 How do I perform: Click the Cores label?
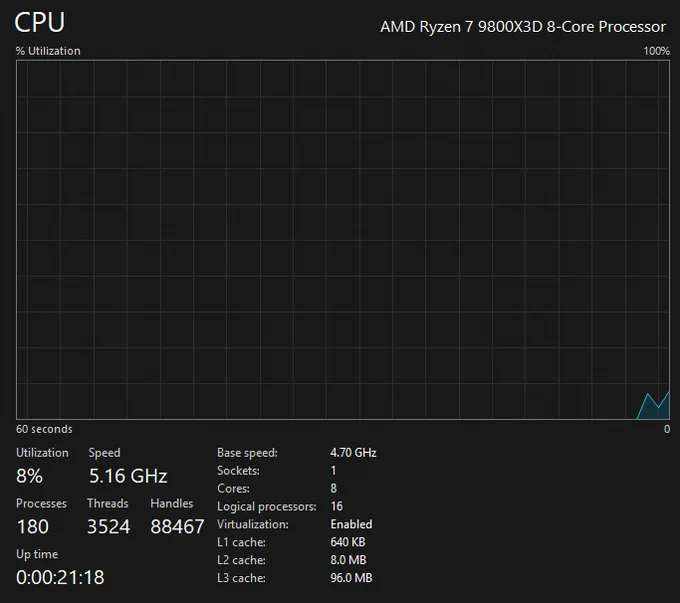[233, 488]
